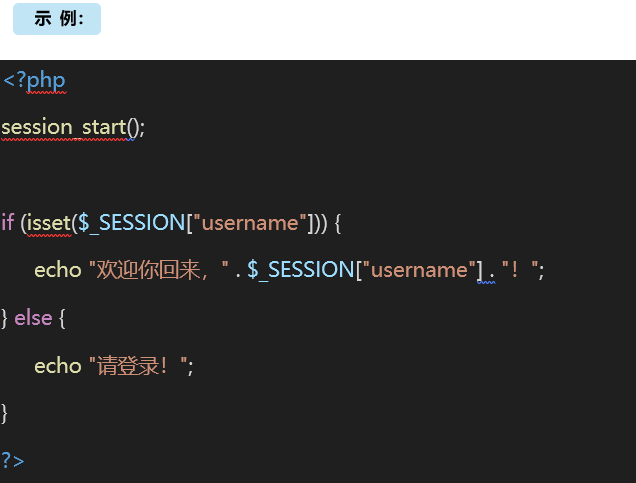This screenshot has height=483, width=636.
Task: Click $_SESSION variable inside the isset call
Action: [x=132, y=222]
